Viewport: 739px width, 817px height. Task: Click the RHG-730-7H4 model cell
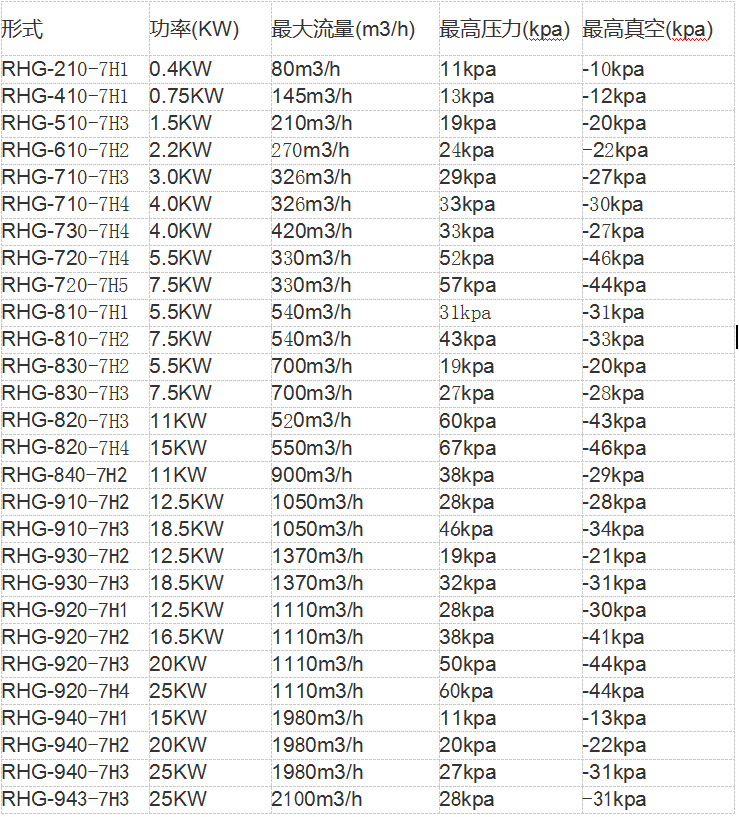click(x=65, y=231)
